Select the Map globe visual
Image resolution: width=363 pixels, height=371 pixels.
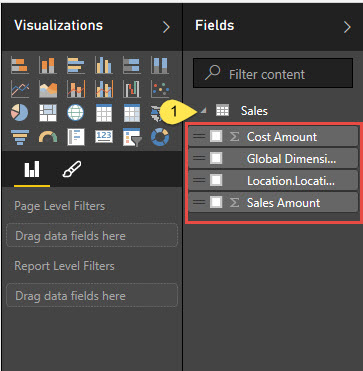pos(76,113)
